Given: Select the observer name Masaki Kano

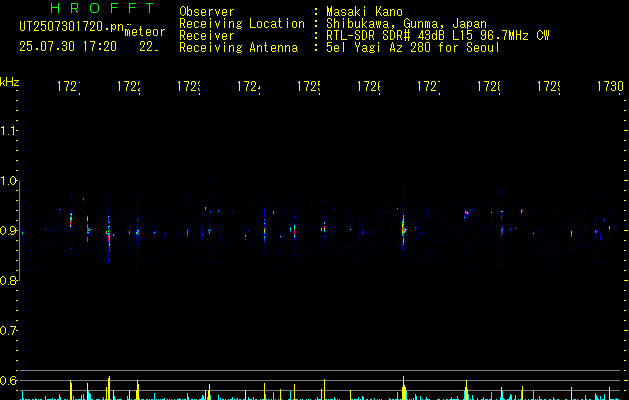Looking at the screenshot, I should point(364,11).
